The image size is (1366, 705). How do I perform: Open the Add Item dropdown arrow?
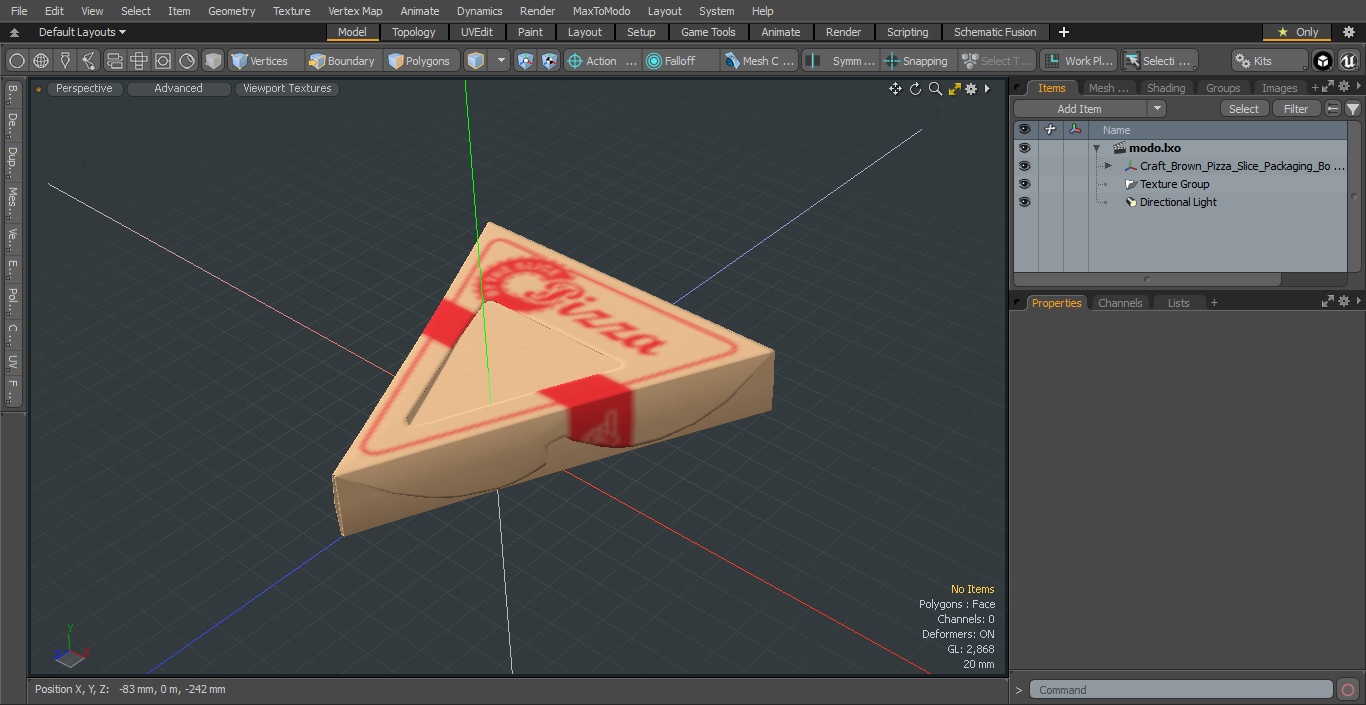[x=1157, y=109]
